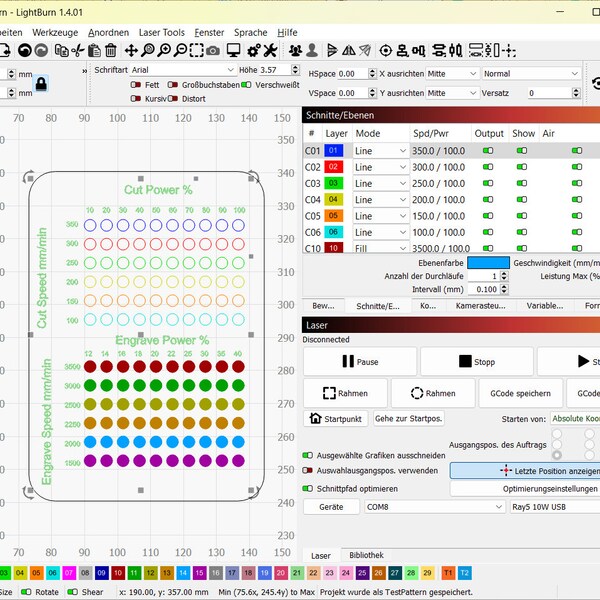Toggle the Großbuchstaben switch
This screenshot has height=600, width=600.
[173, 85]
